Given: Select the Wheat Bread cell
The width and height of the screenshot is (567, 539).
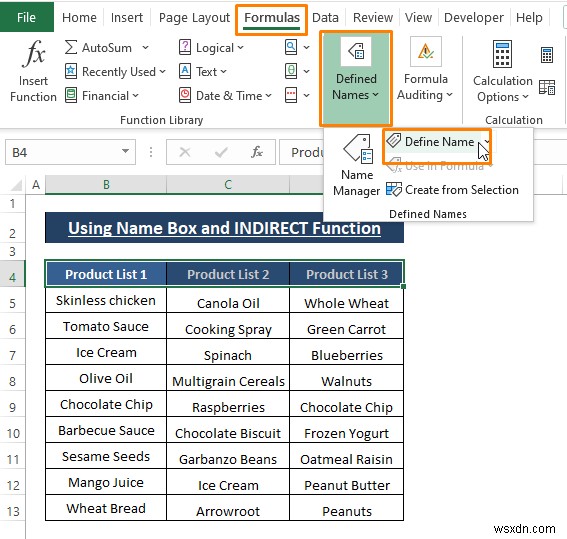Looking at the screenshot, I should click(106, 508).
